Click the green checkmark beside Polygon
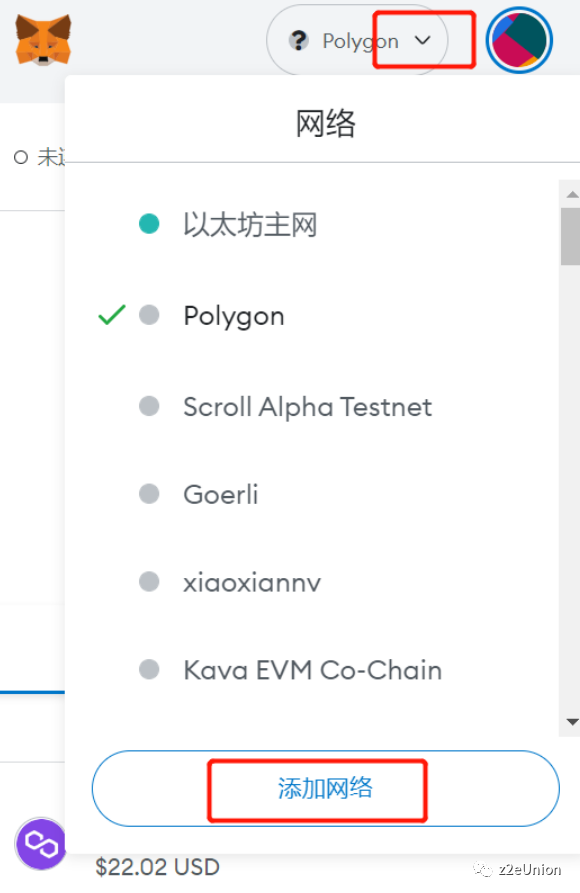Viewport: 580px width, 893px height. point(110,315)
